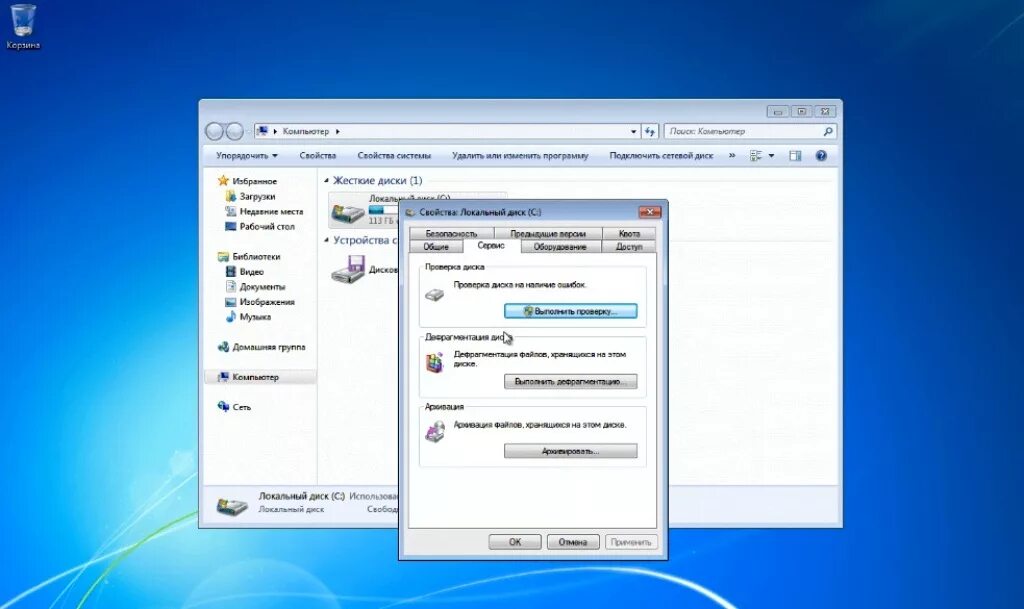Switch to the Сервис tab
1024x609 pixels.
point(491,245)
